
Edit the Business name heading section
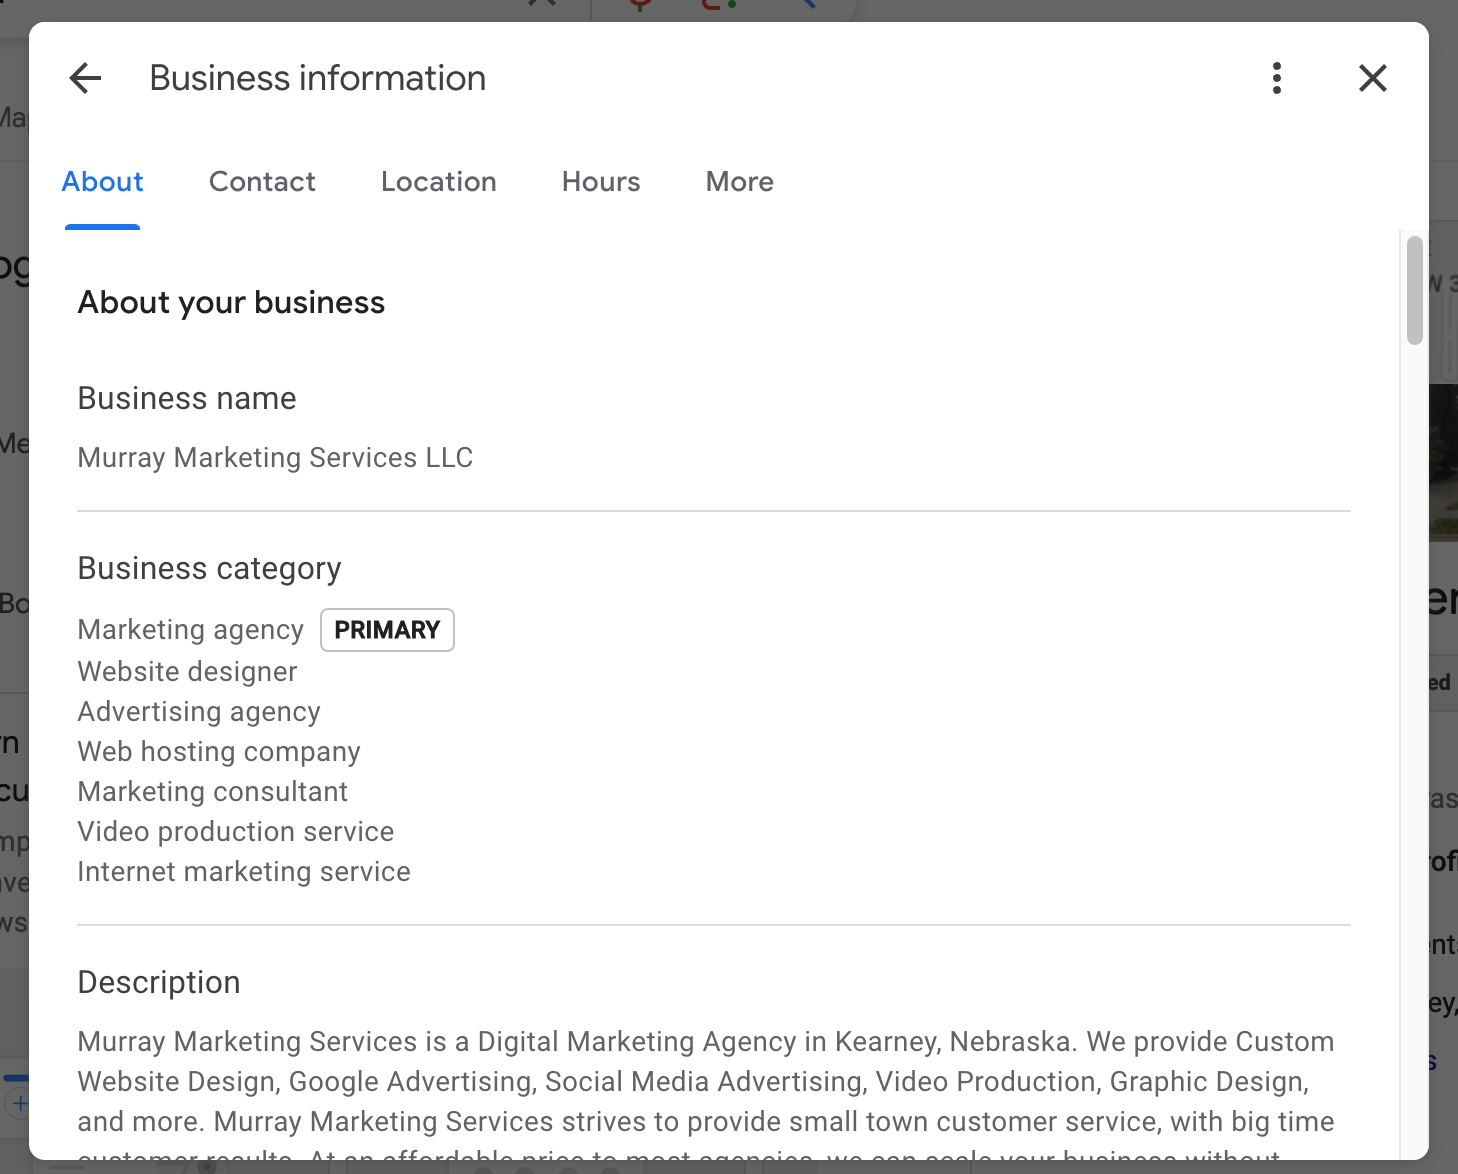coord(187,399)
